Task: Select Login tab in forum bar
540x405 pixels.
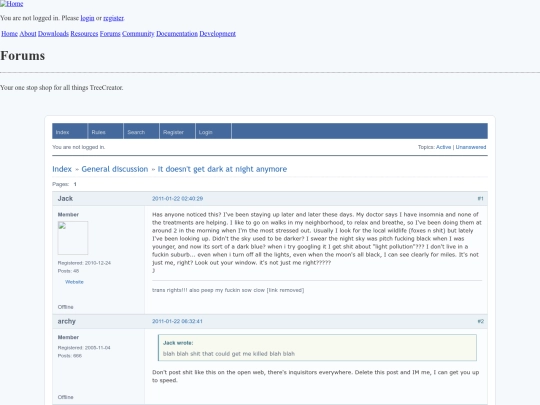Action: coord(213,131)
